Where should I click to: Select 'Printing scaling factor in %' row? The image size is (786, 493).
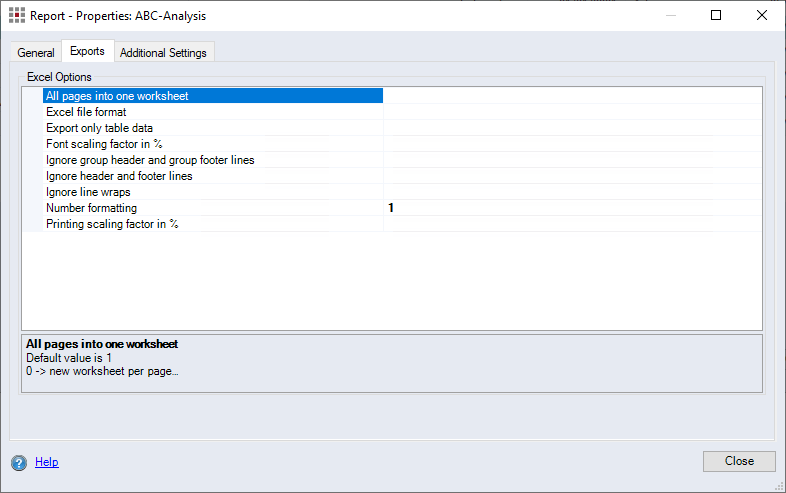[x=112, y=224]
